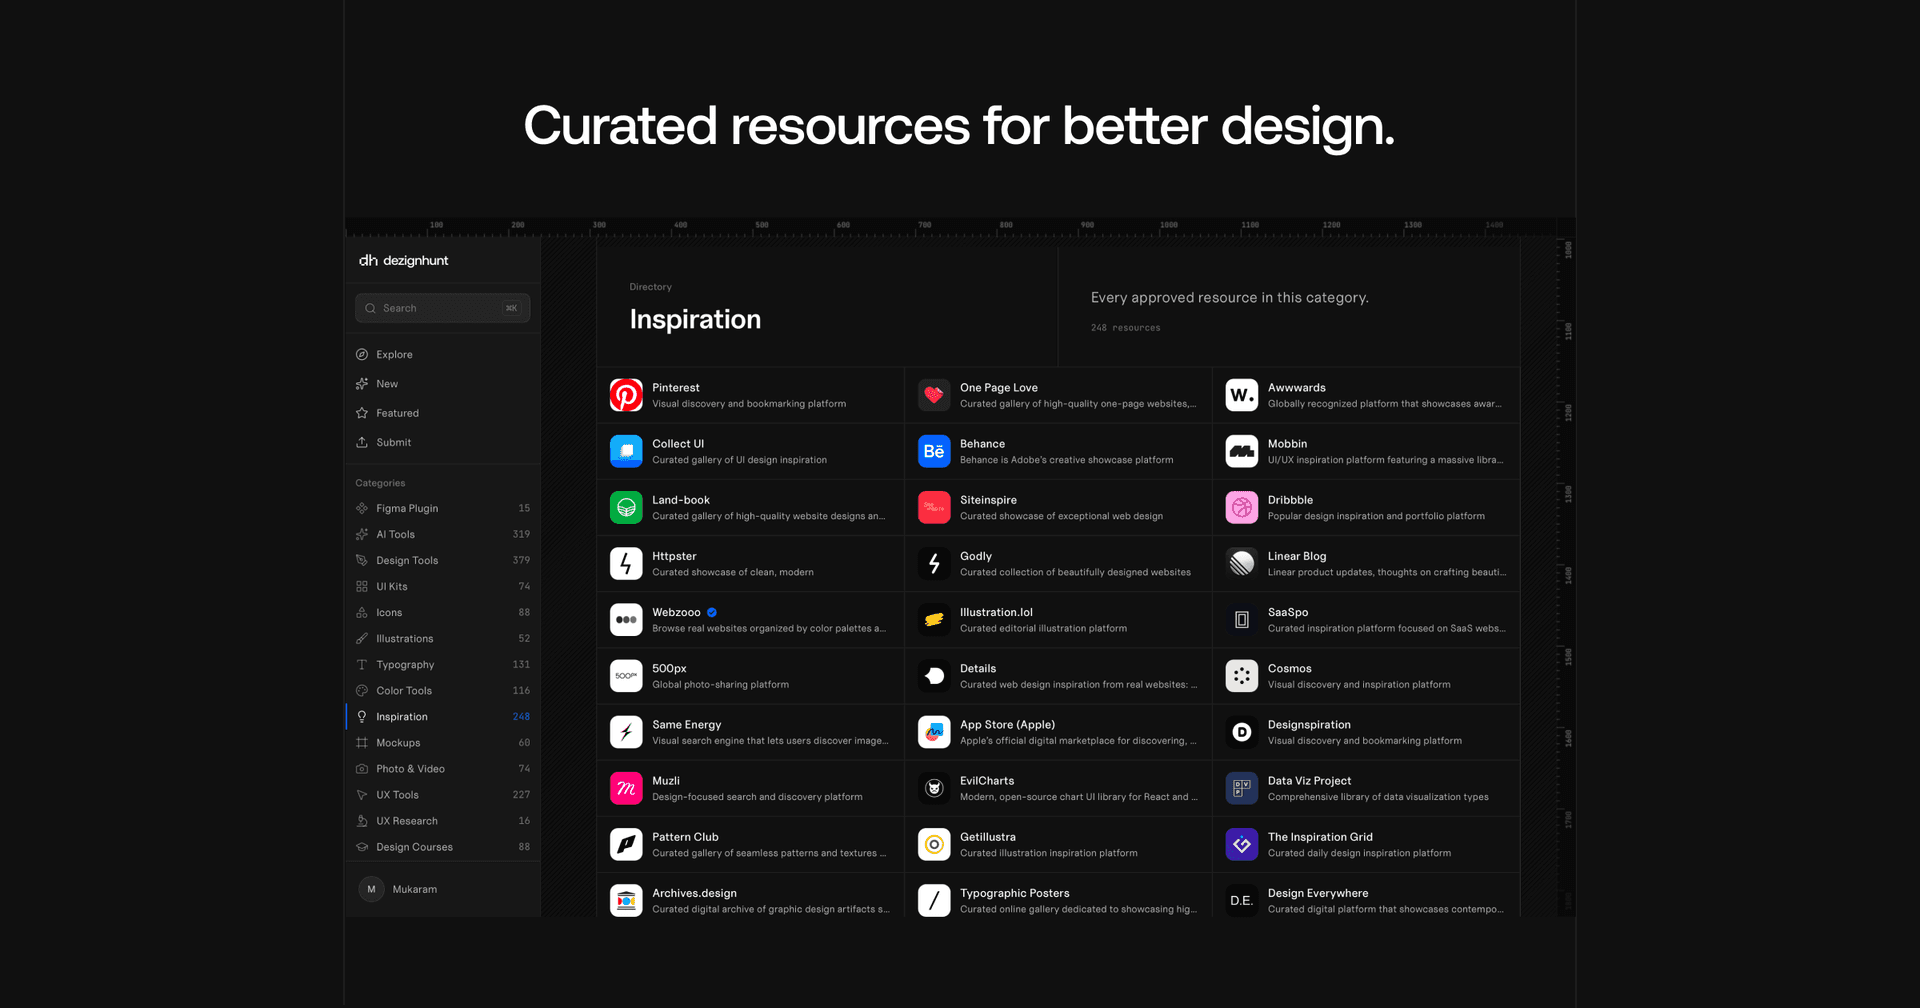
Task: Click the Pinterest logo icon
Action: coord(626,395)
